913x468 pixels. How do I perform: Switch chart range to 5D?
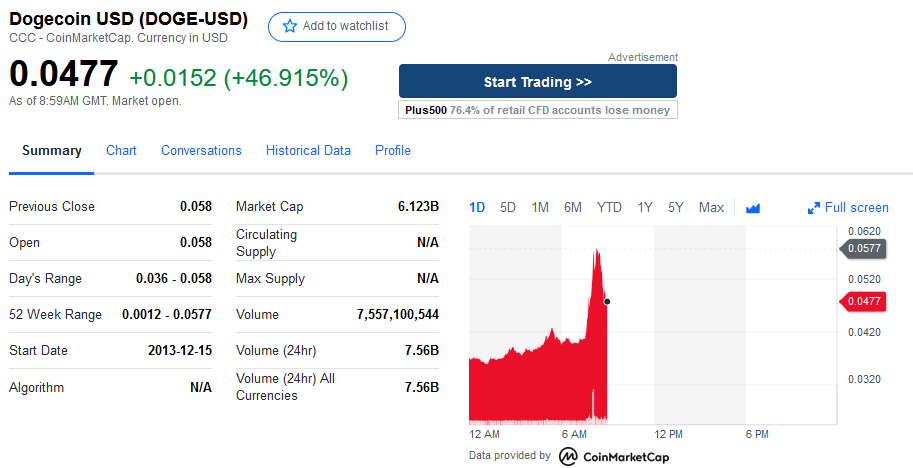coord(508,207)
